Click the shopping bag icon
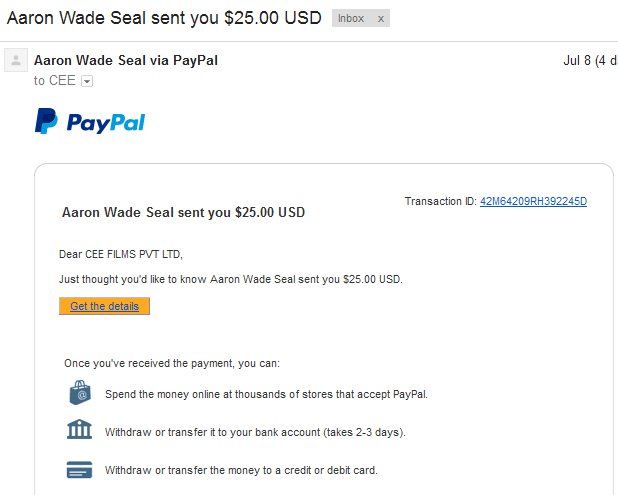The height and width of the screenshot is (495, 618). [80, 393]
